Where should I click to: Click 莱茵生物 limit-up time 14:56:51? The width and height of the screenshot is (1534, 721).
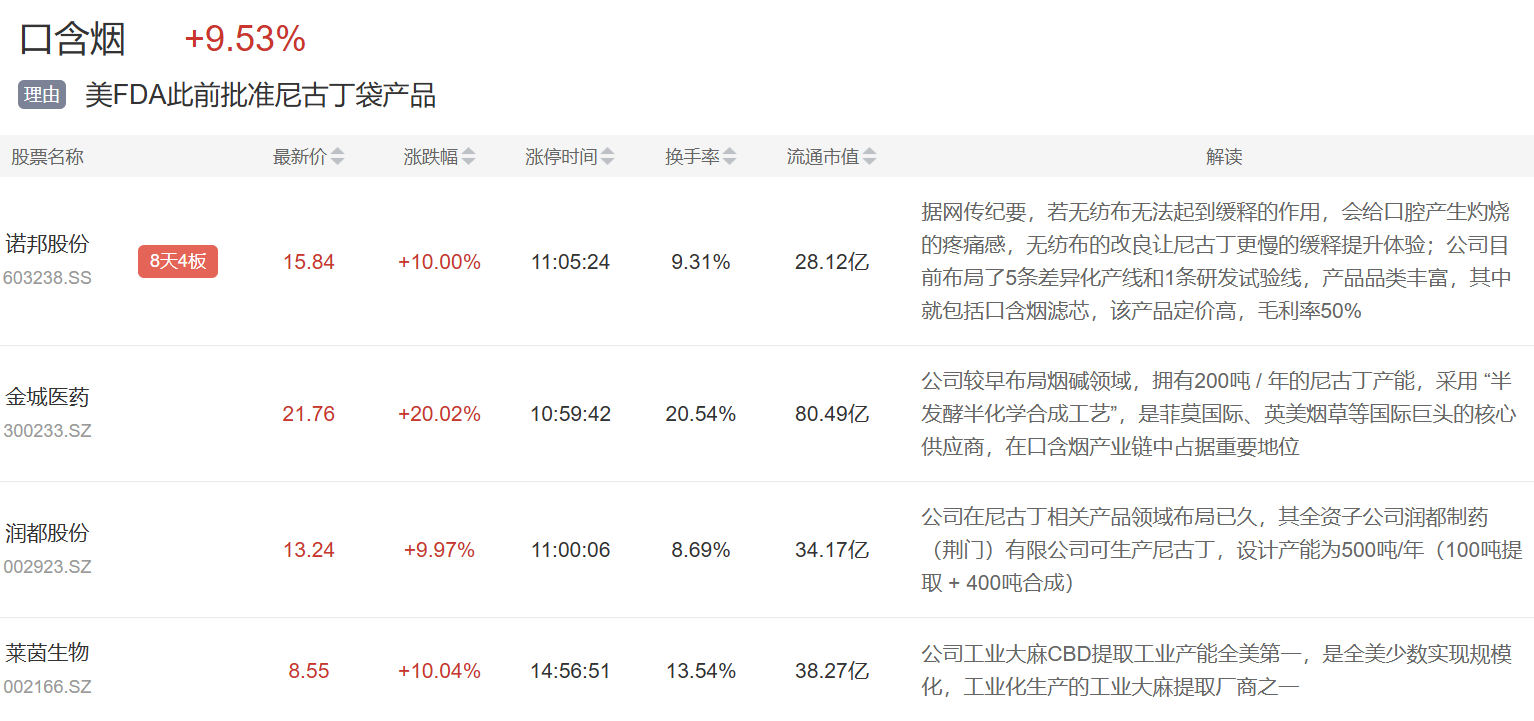click(x=570, y=671)
